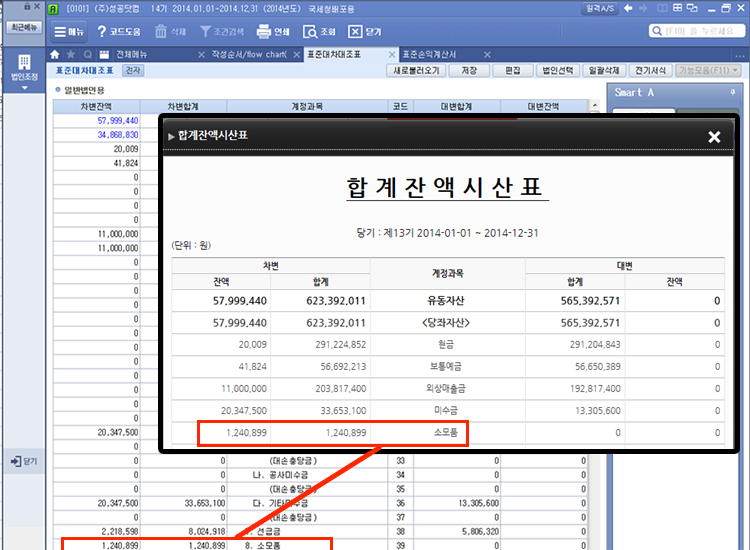
Task: Click the table scrollbar up arrow
Action: pos(595,105)
